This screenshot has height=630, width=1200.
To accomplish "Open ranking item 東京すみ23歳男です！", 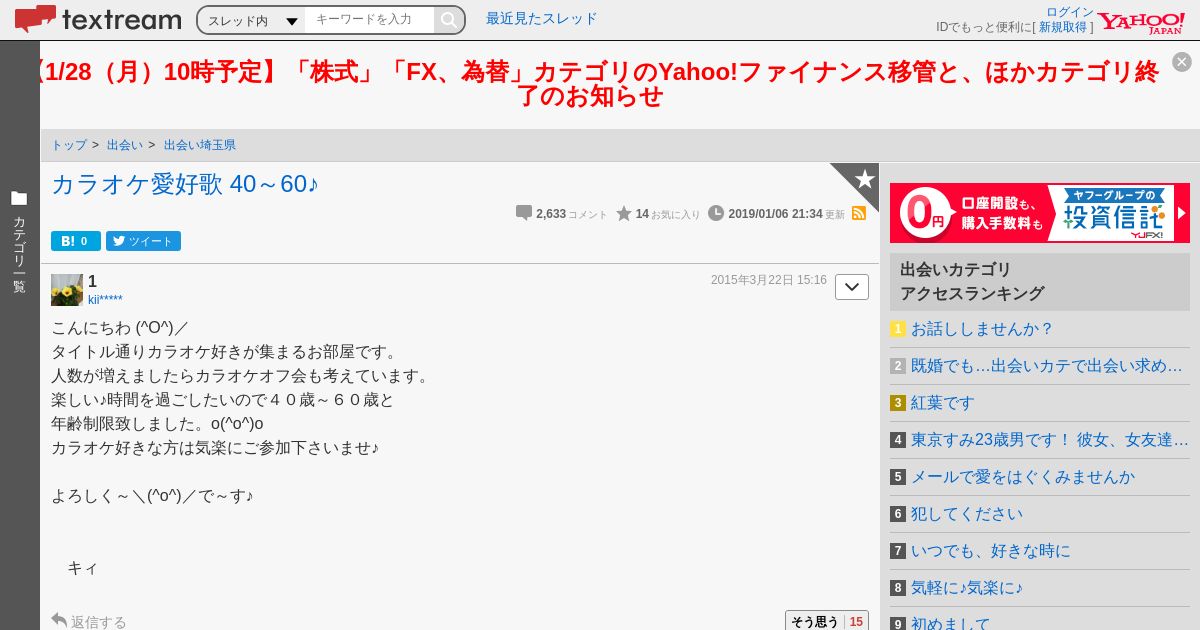I will click(1050, 440).
